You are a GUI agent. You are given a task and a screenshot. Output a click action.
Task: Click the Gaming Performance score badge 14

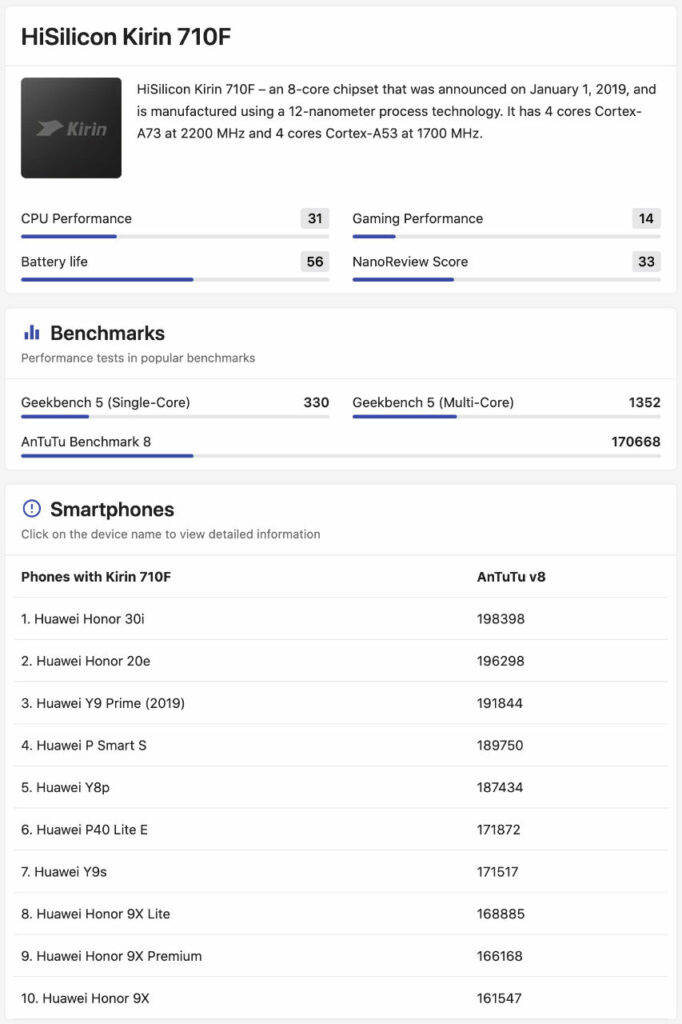(646, 218)
